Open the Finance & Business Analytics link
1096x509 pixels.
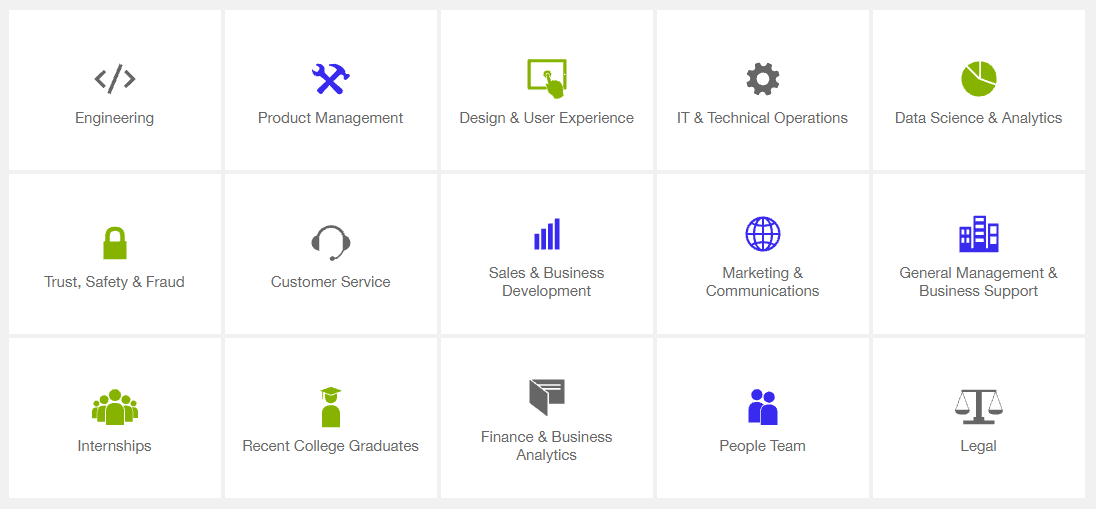pos(547,445)
